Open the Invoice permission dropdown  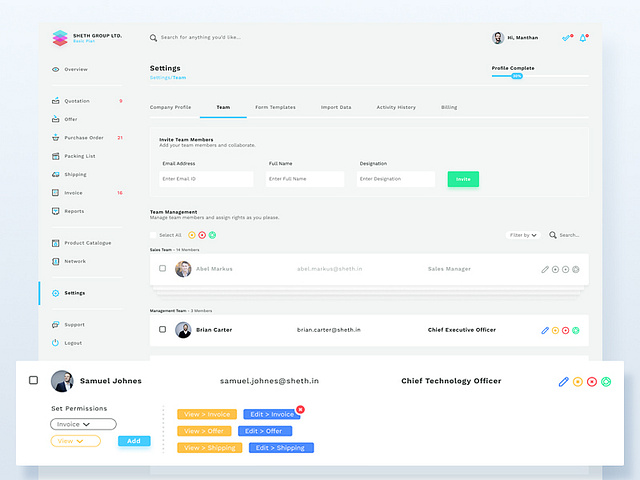[83, 424]
